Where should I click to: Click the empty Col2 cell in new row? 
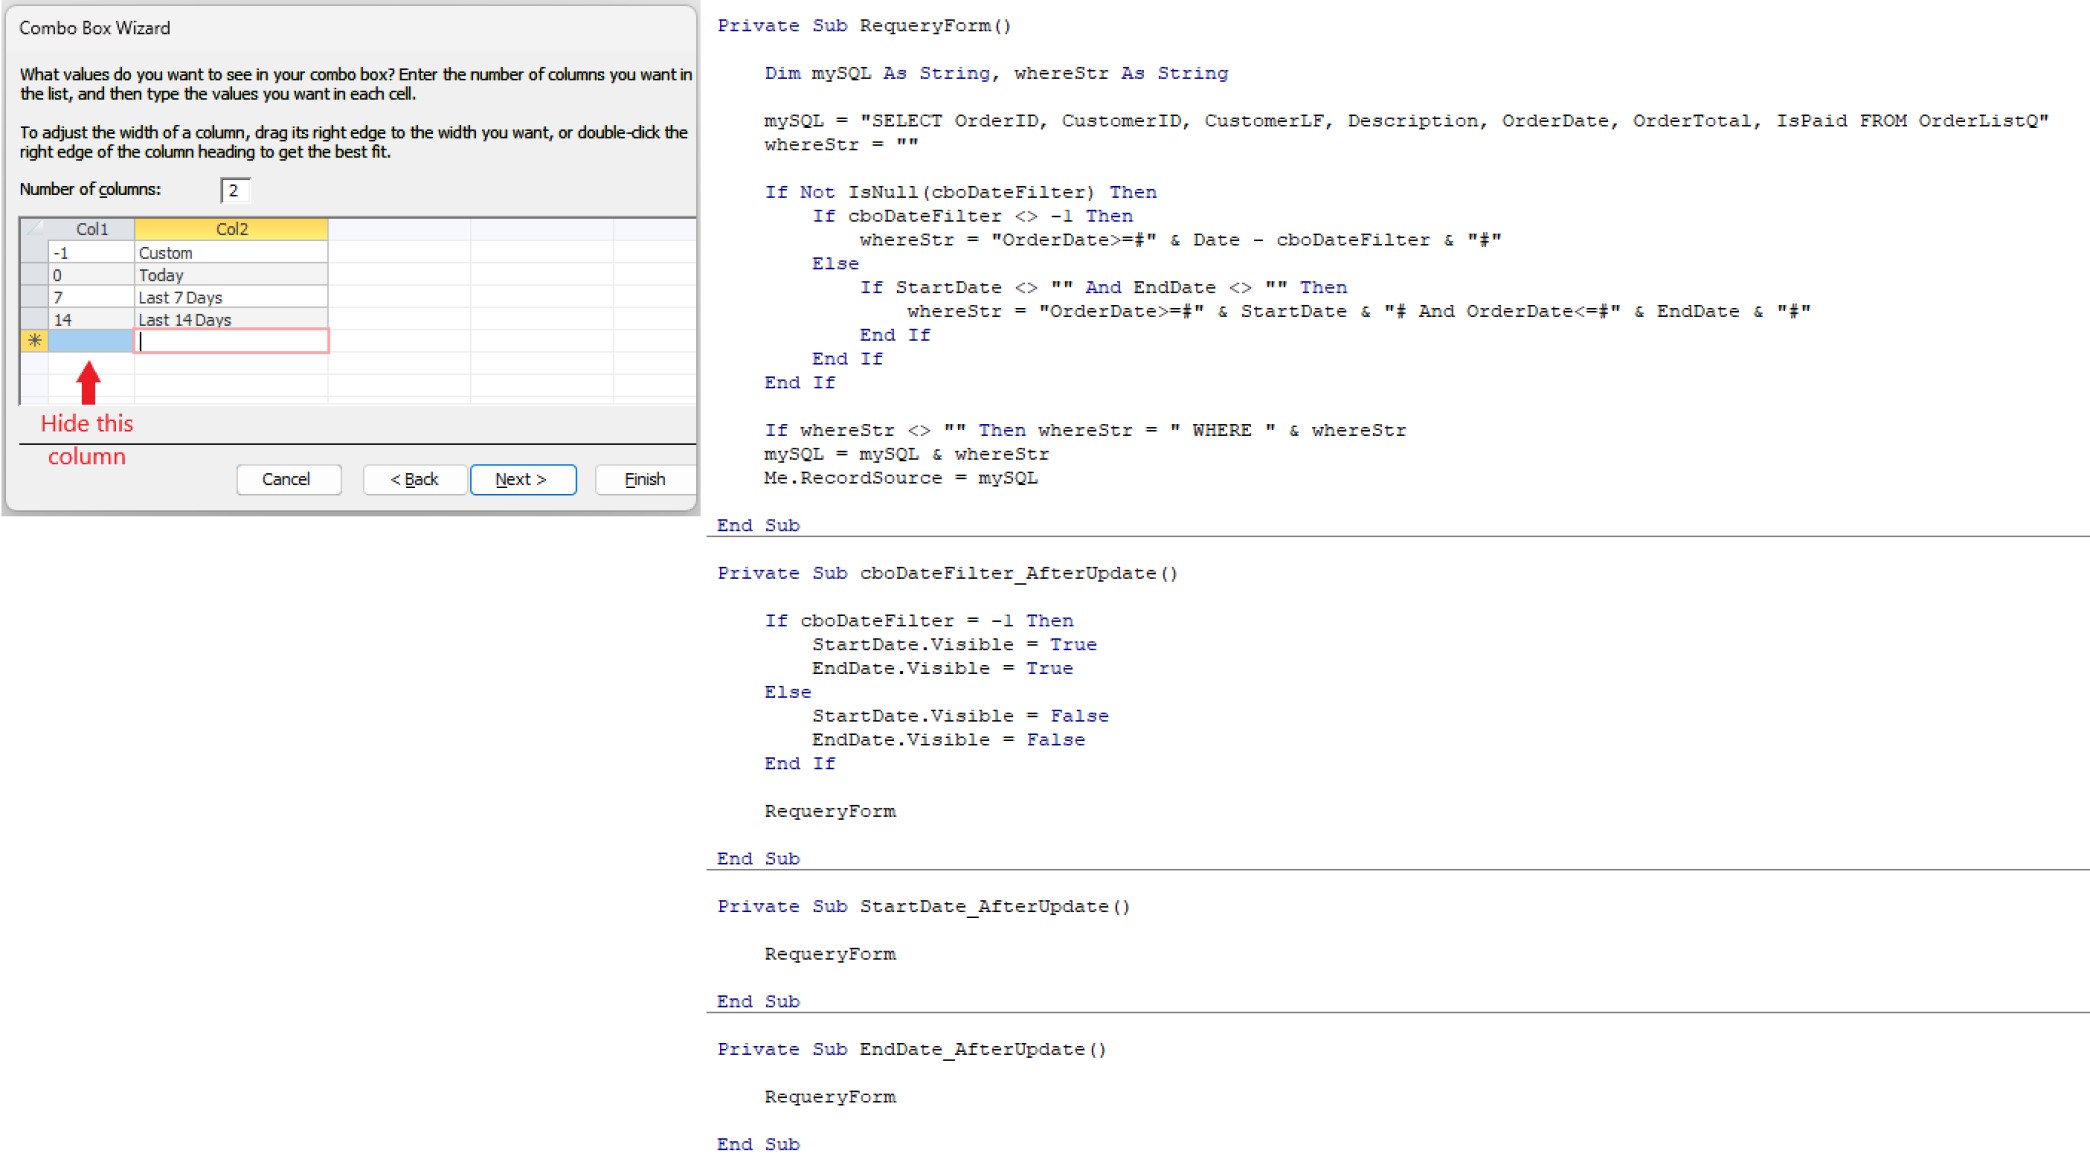[x=231, y=341]
